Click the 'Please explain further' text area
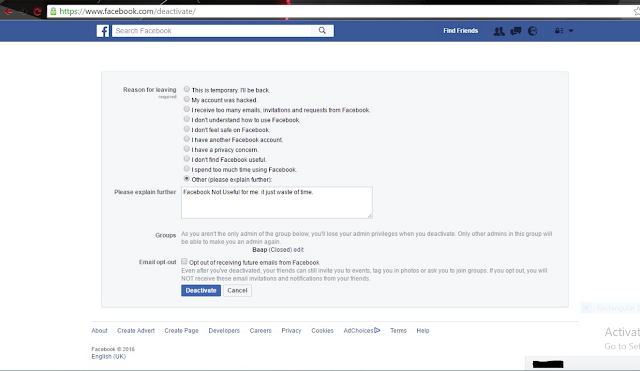The height and width of the screenshot is (371, 640). (277, 202)
